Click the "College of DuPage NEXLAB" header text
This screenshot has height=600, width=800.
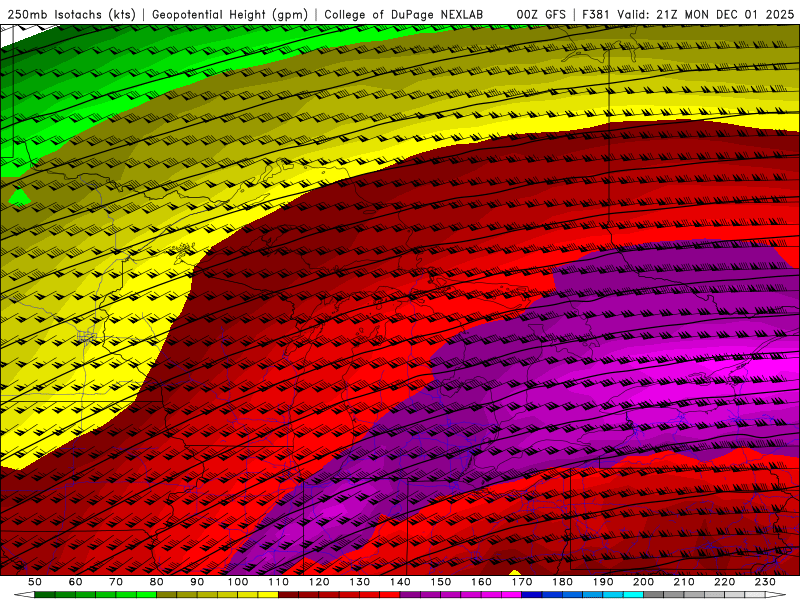[x=404, y=15]
